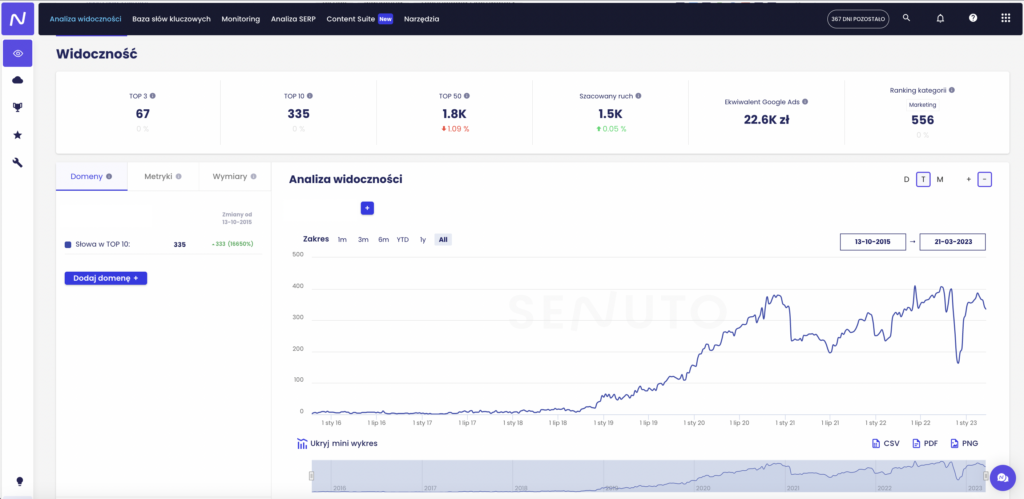The width and height of the screenshot is (1024, 499).
Task: Click start date field 13-10-2015
Action: (873, 242)
